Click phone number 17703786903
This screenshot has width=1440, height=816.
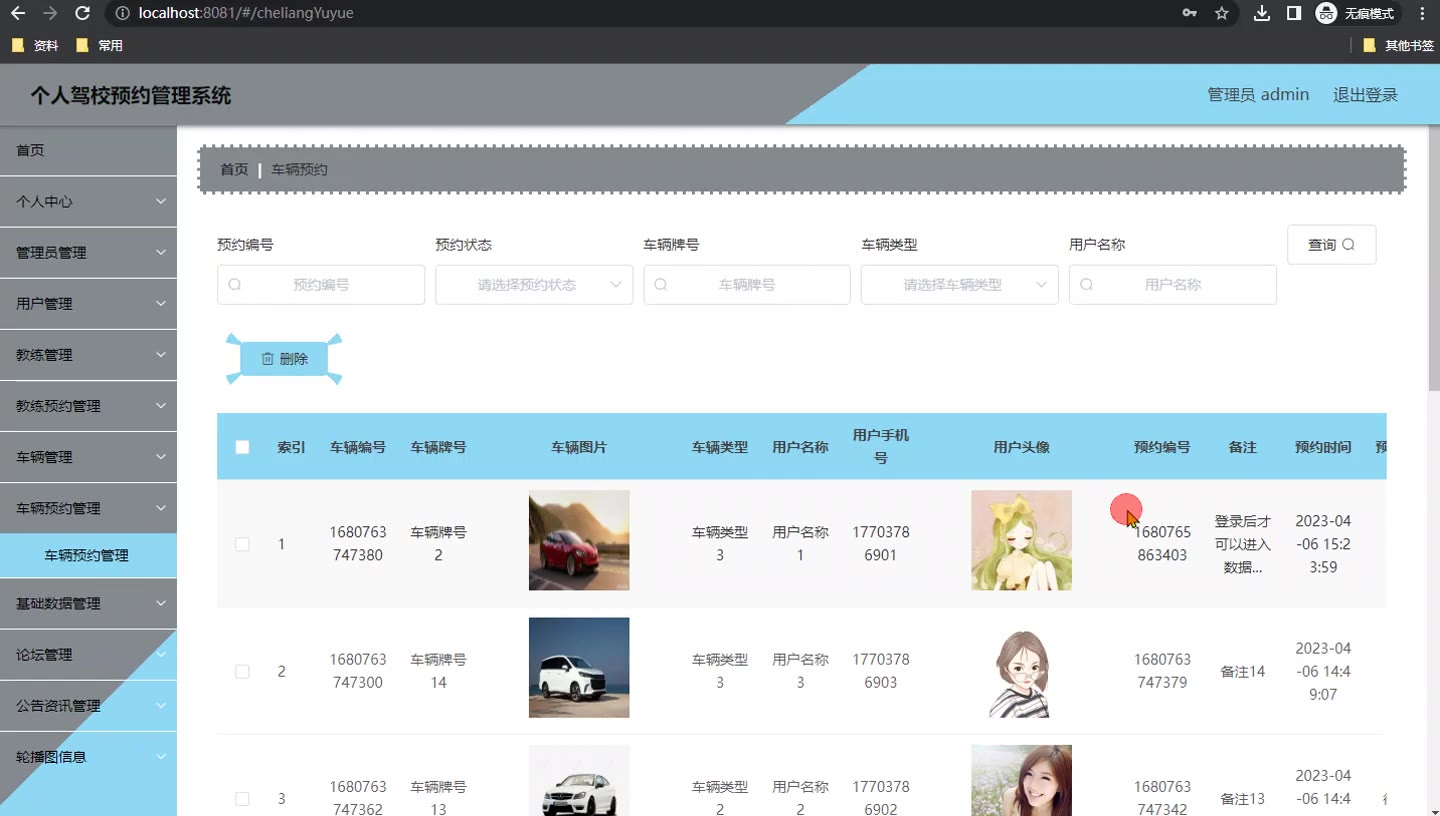click(x=881, y=671)
